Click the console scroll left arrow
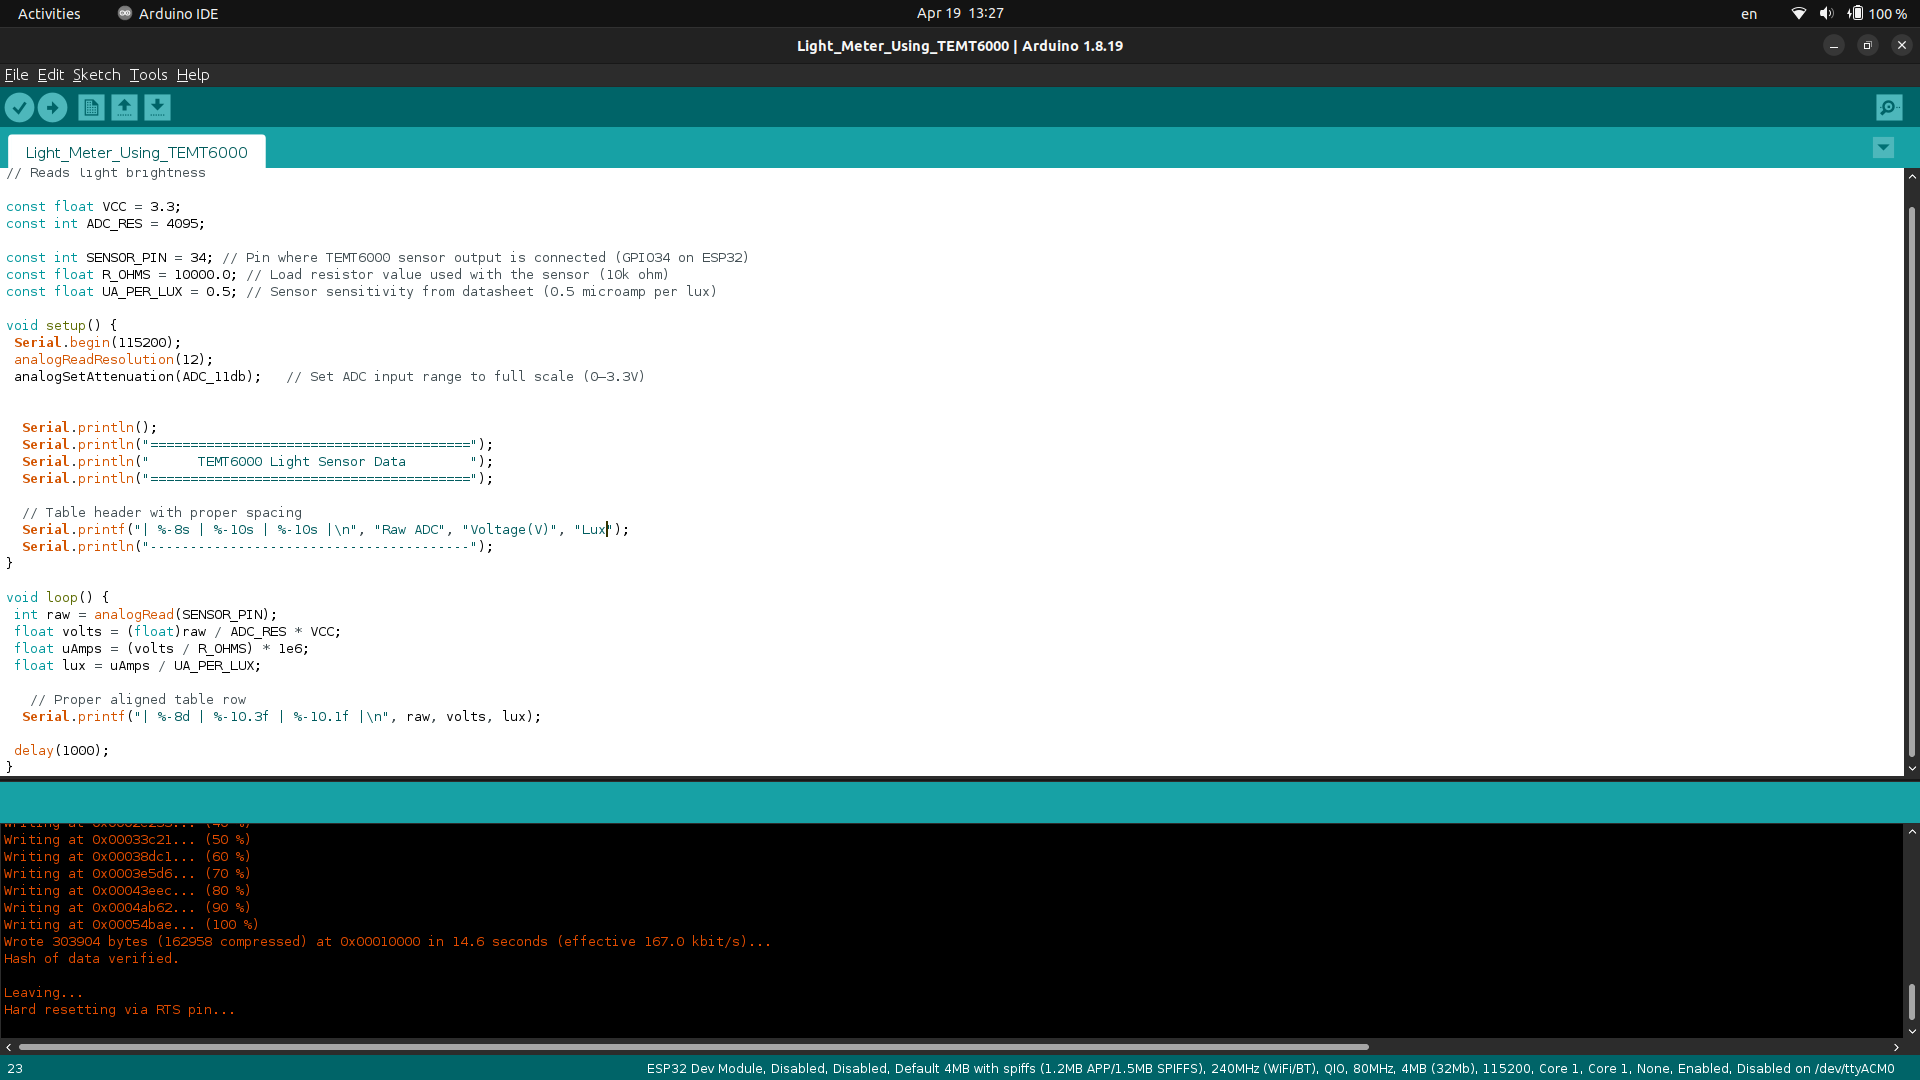 (x=9, y=1047)
